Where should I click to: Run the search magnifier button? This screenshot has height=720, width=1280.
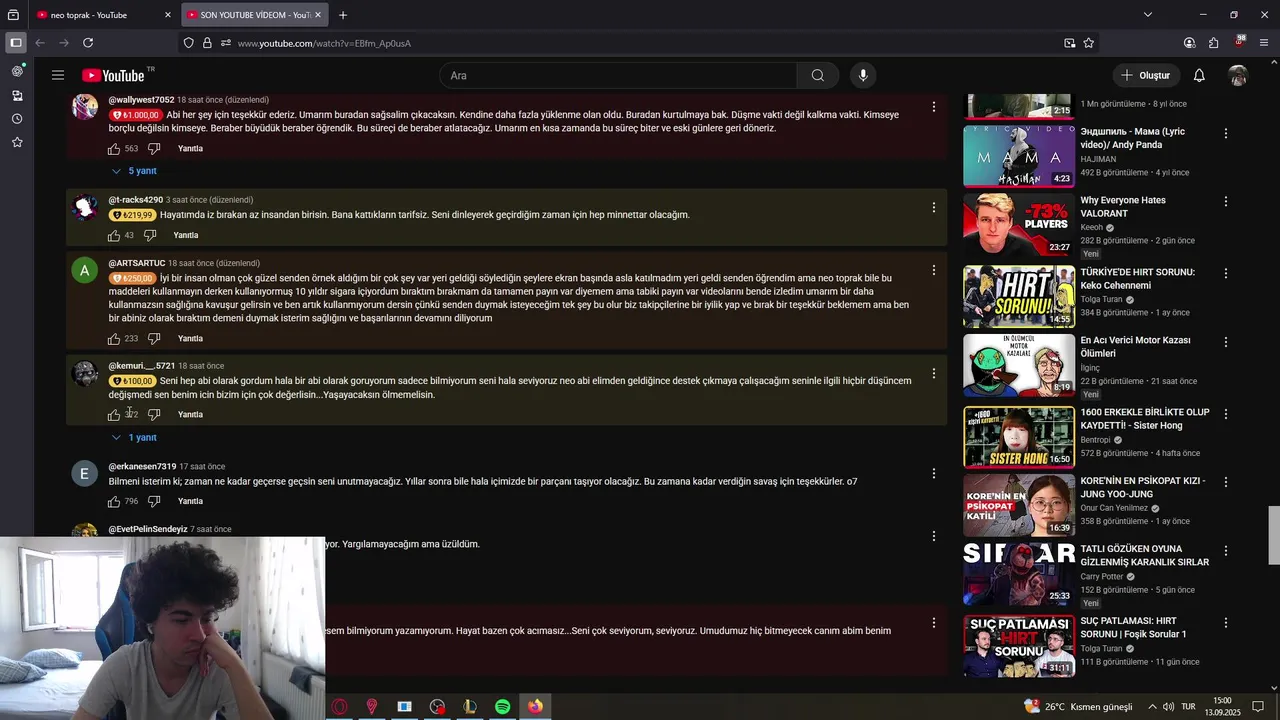pos(818,75)
